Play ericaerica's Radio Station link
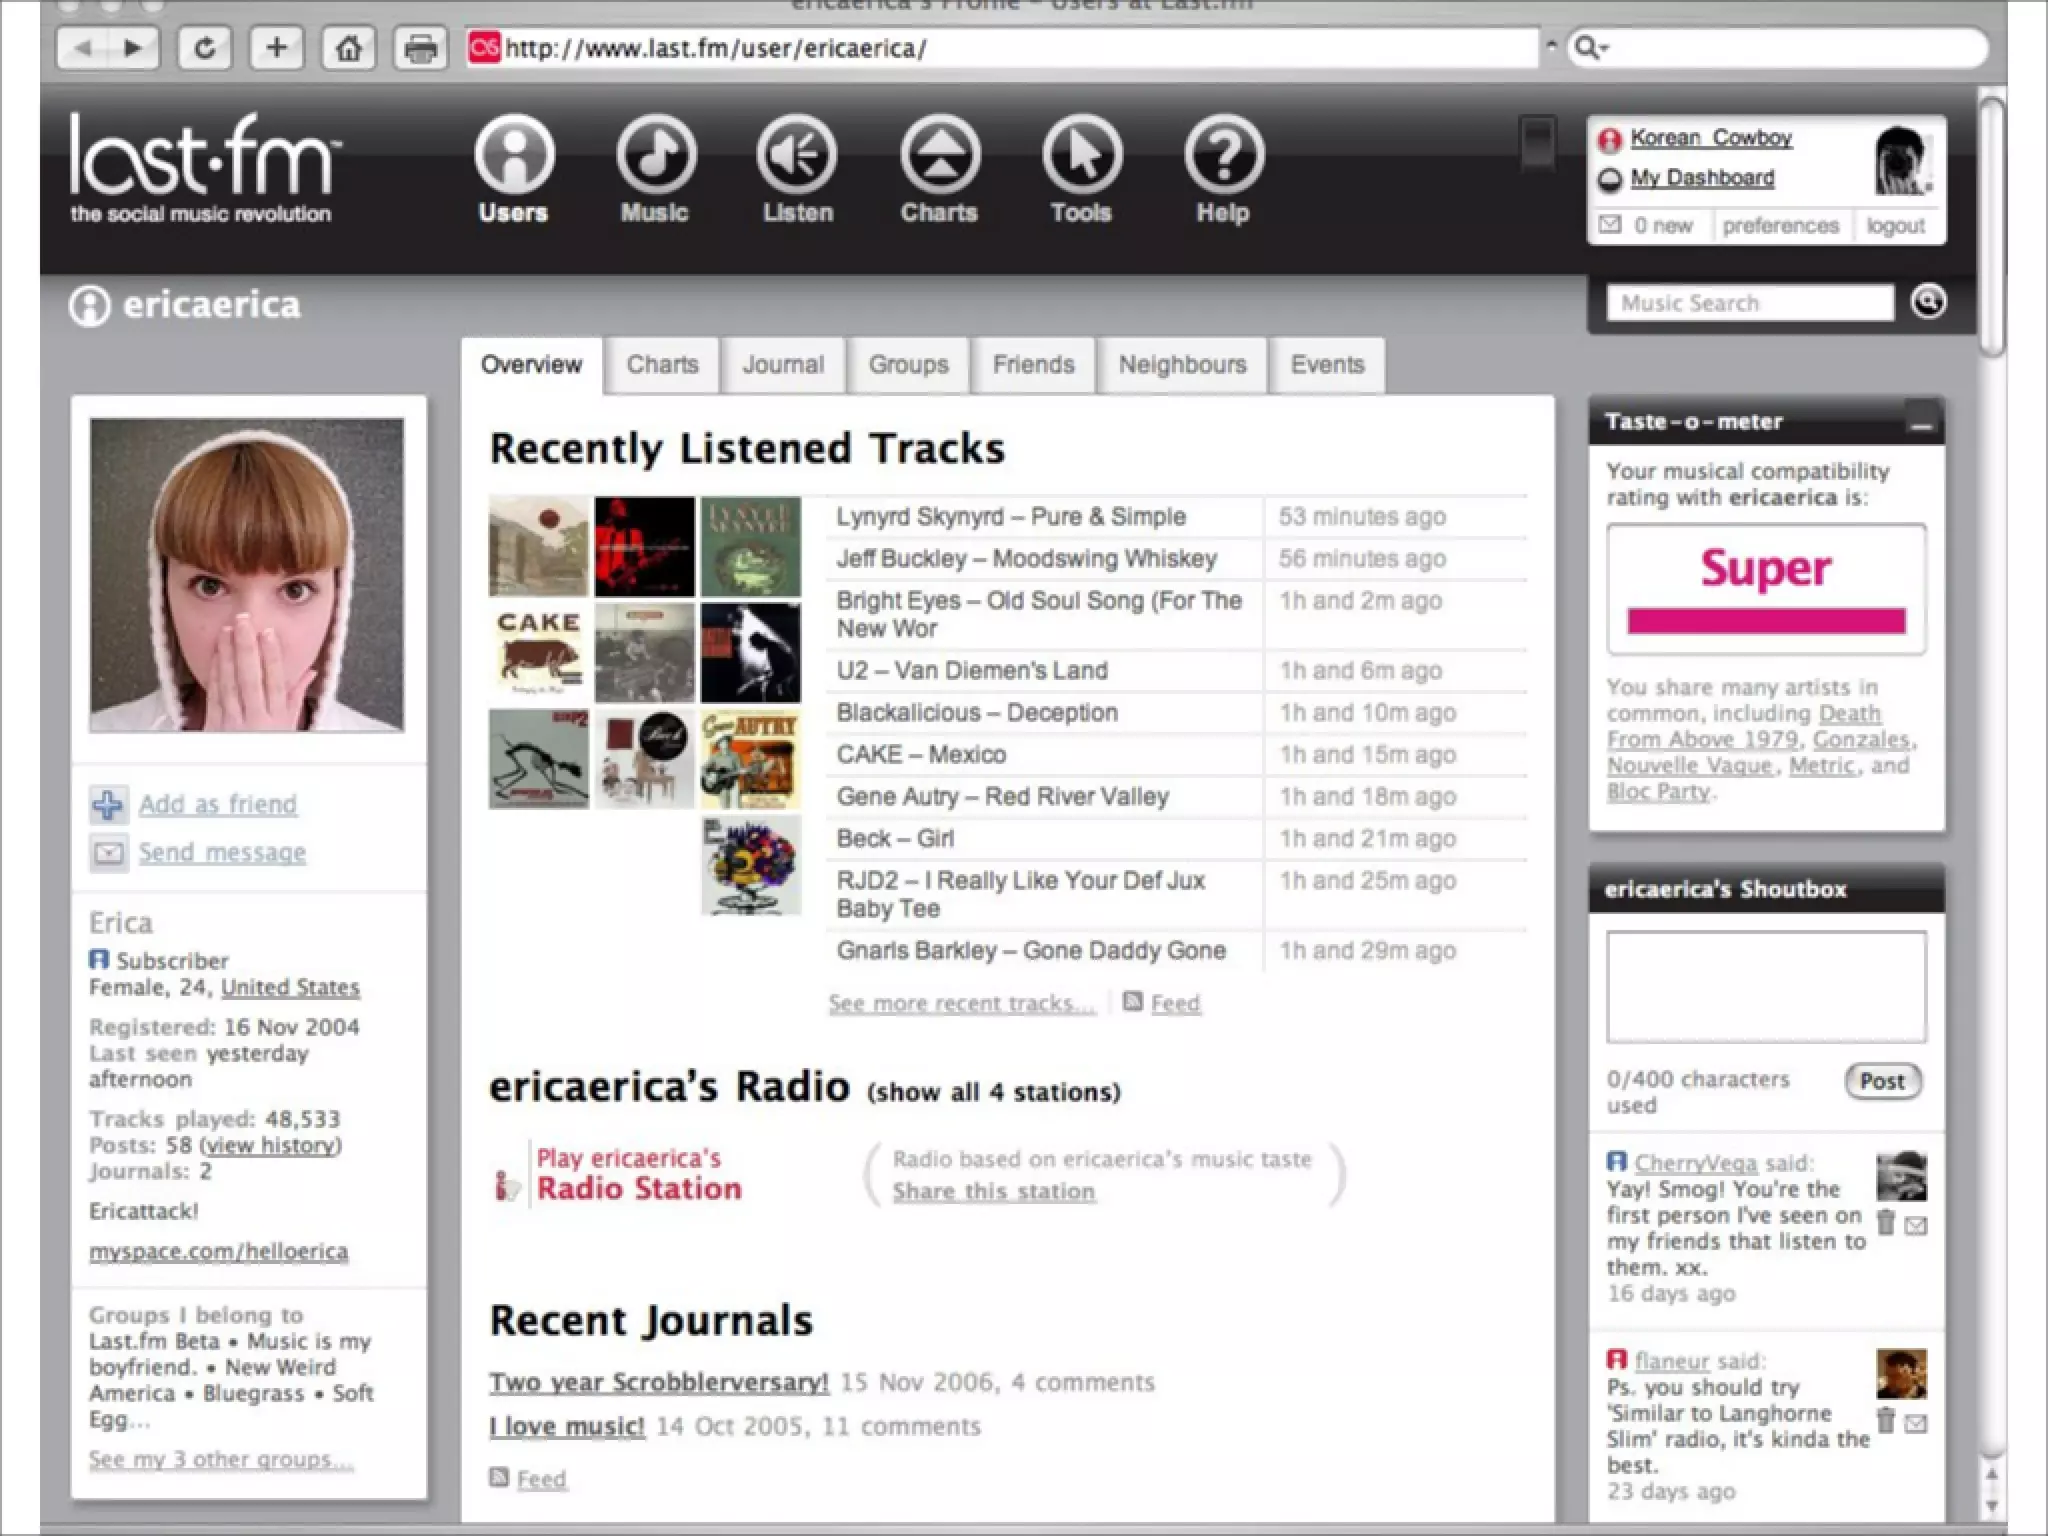 pyautogui.click(x=639, y=1174)
